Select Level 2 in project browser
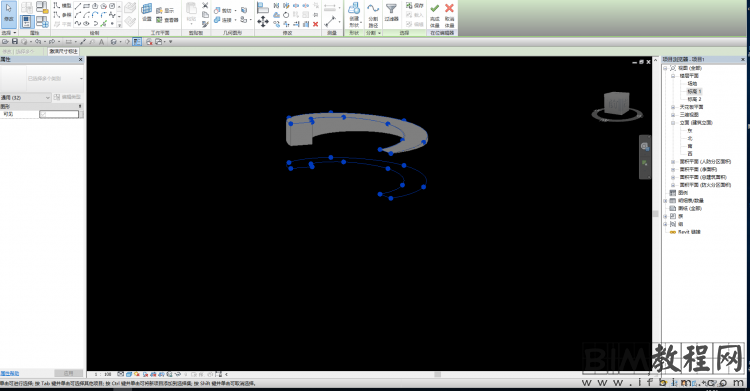 (694, 99)
